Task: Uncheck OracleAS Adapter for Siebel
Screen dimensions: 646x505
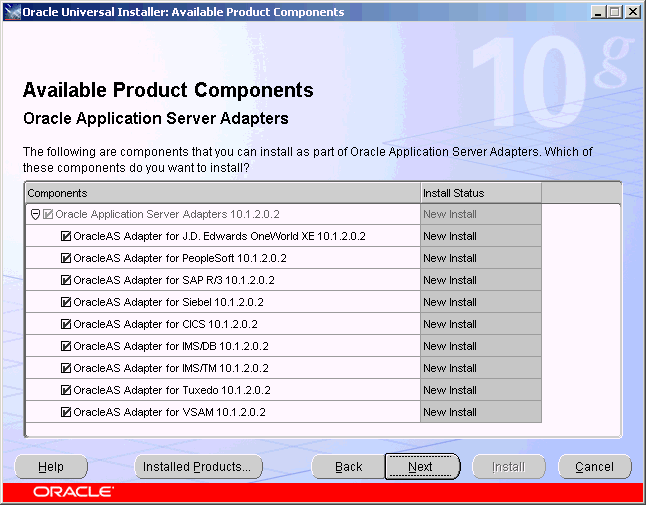Action: 66,302
